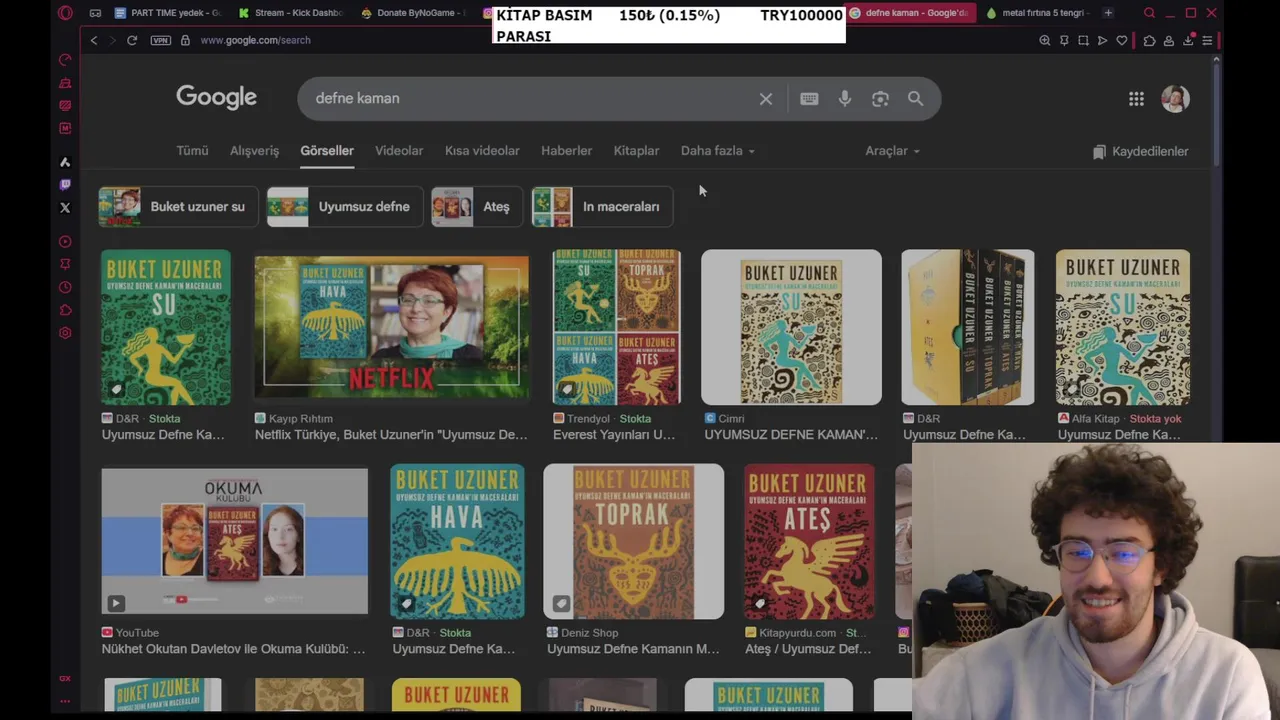Select the Uyumsuz defne suggestion chip
The image size is (1280, 720).
click(x=344, y=207)
